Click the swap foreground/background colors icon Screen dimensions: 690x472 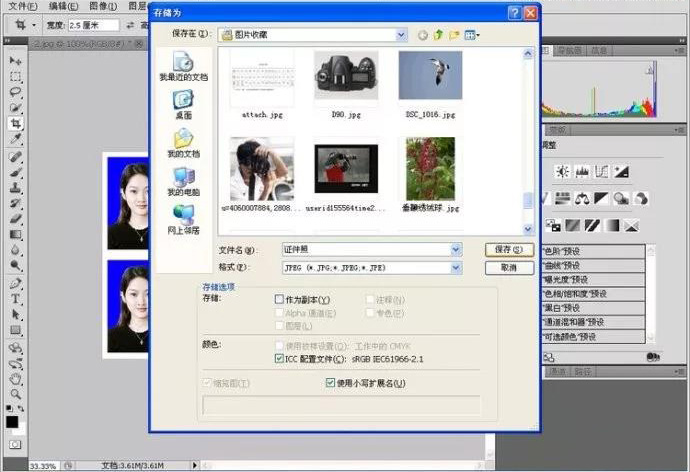[21, 409]
